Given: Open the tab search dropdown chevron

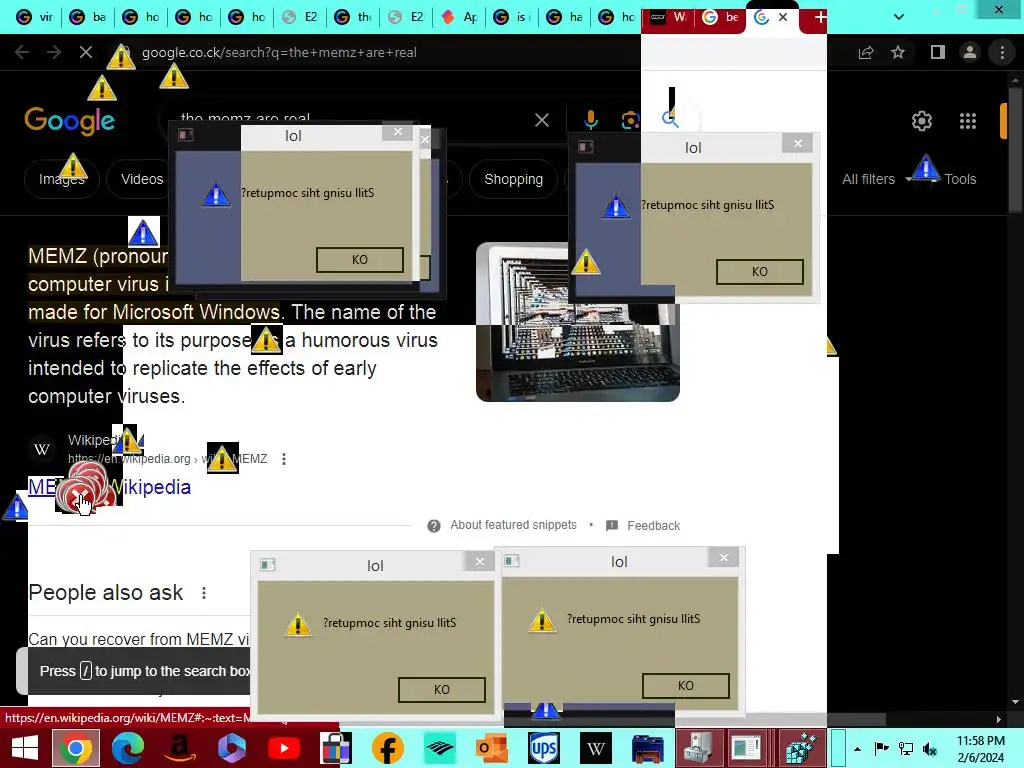Looking at the screenshot, I should point(899,17).
